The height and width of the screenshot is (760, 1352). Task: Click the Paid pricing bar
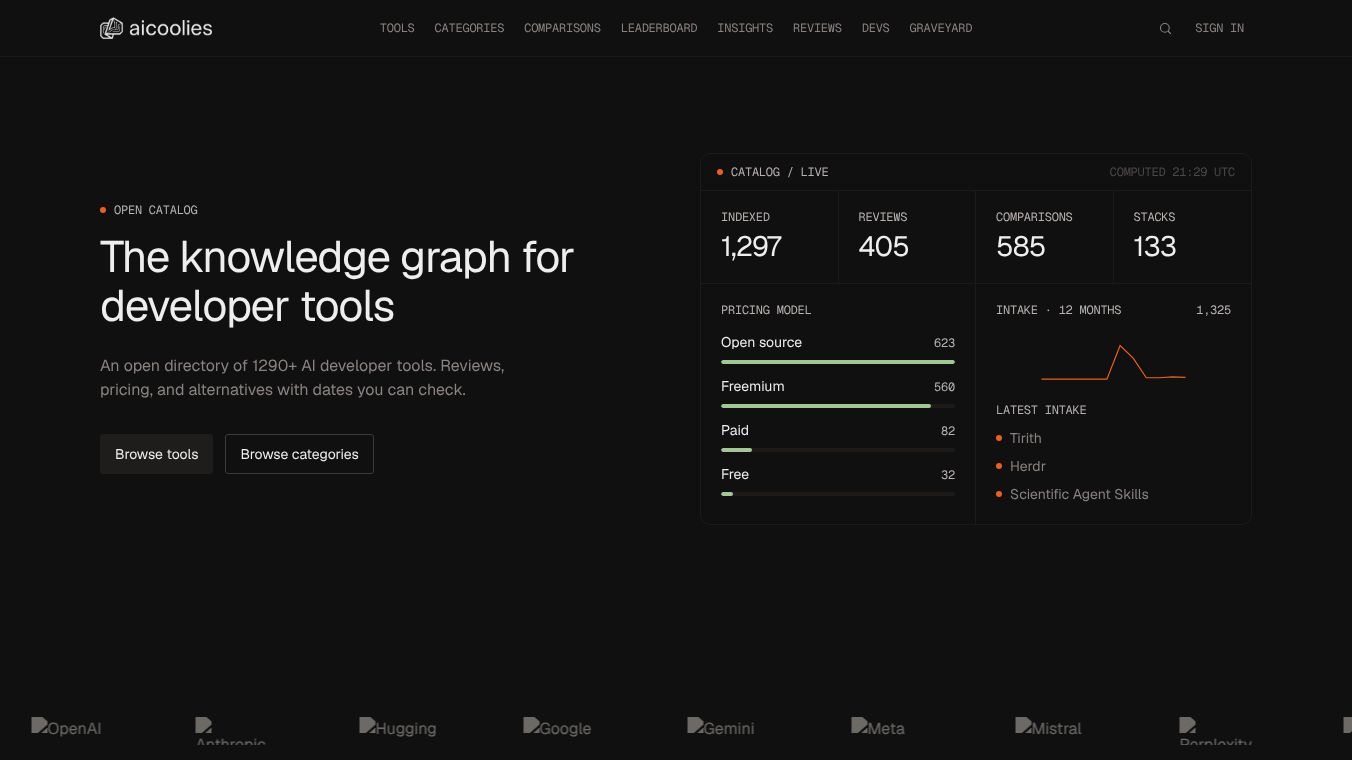point(838,450)
